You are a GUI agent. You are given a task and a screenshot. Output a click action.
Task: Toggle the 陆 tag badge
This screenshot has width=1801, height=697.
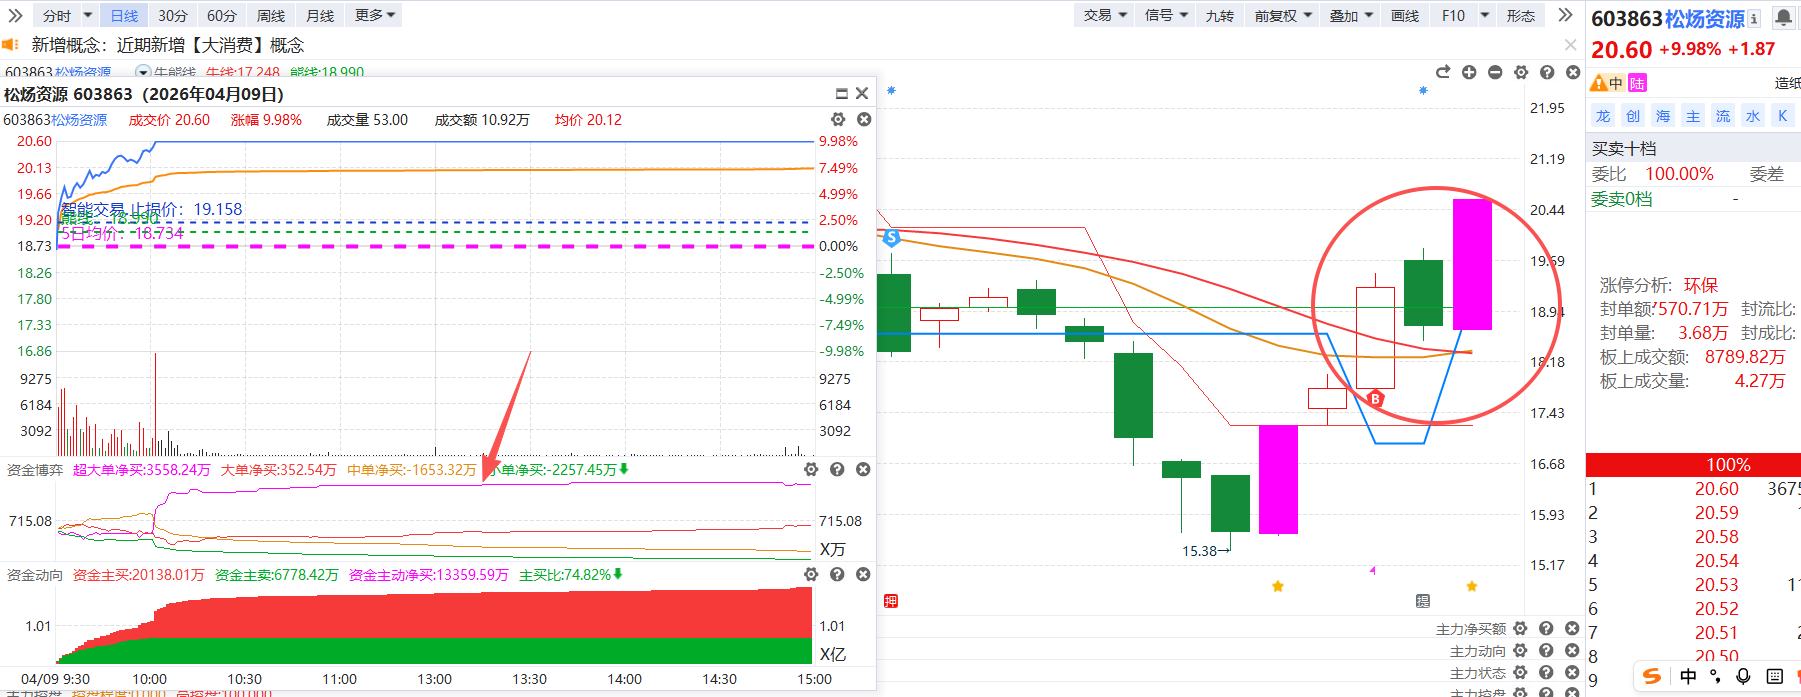point(1637,83)
